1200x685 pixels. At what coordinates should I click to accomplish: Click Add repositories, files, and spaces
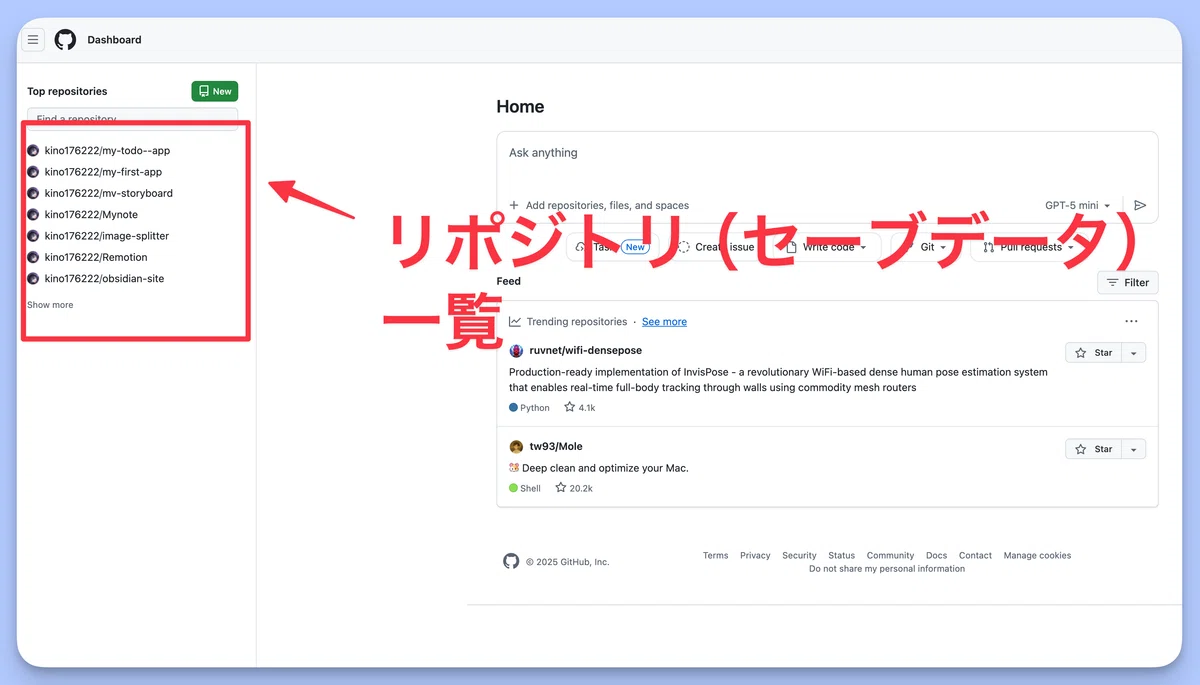click(x=599, y=205)
